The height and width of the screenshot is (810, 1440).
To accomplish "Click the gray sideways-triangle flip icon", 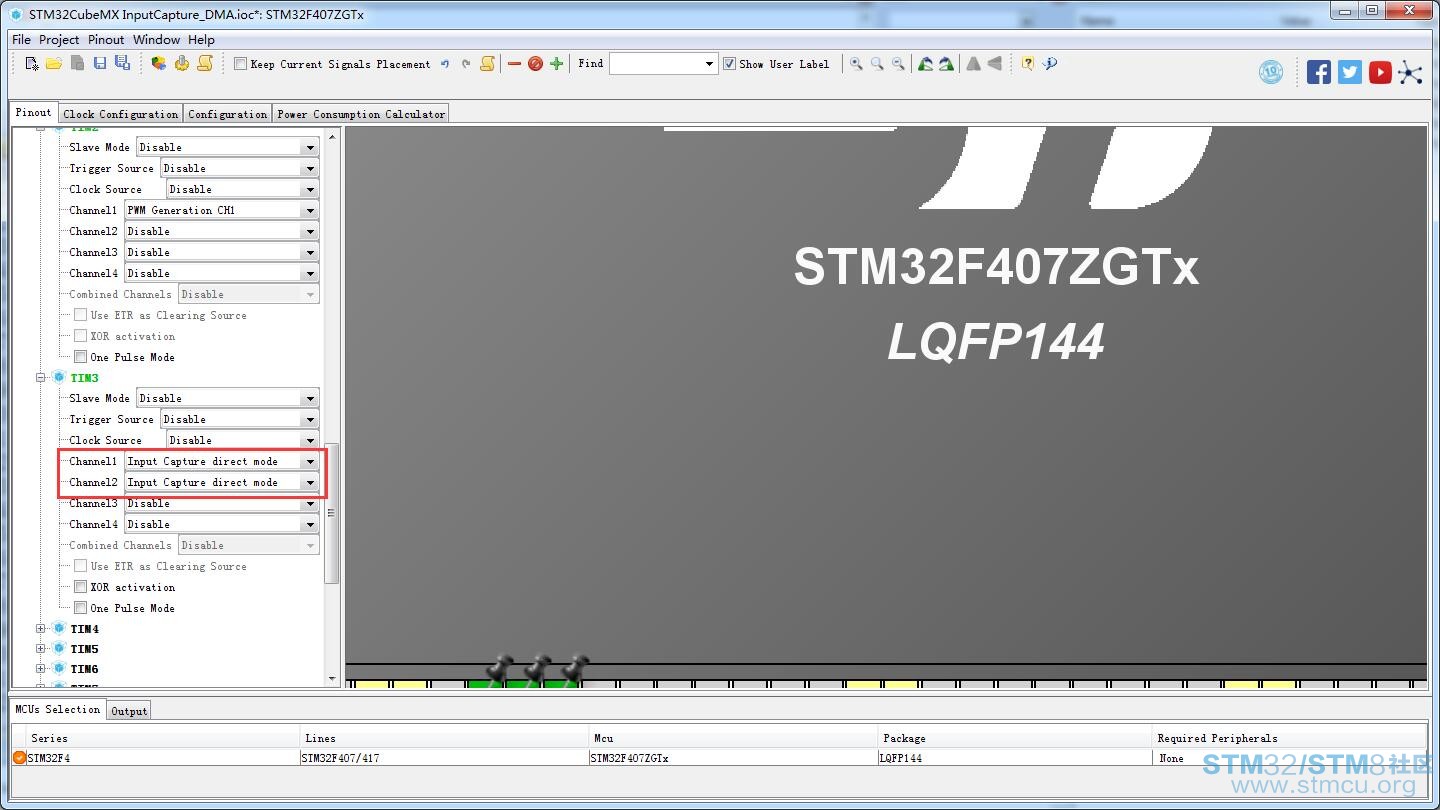I will [x=994, y=64].
